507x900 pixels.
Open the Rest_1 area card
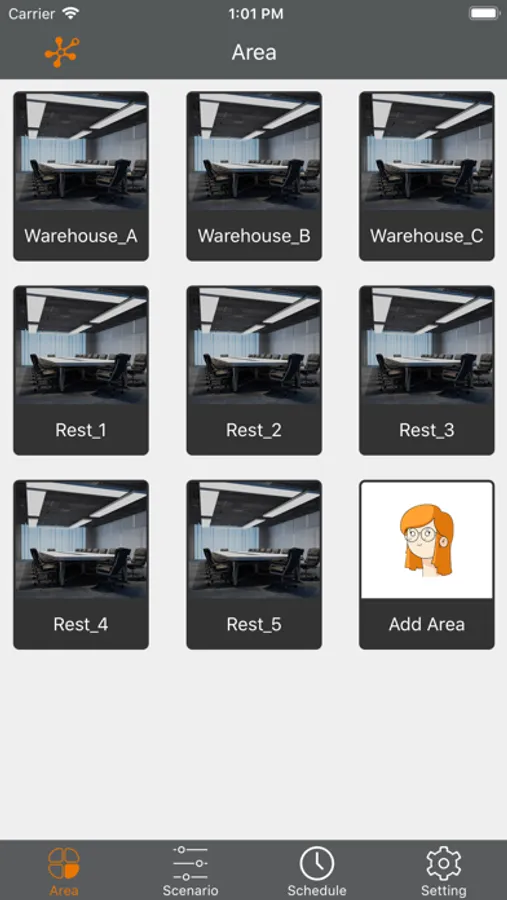tap(81, 370)
